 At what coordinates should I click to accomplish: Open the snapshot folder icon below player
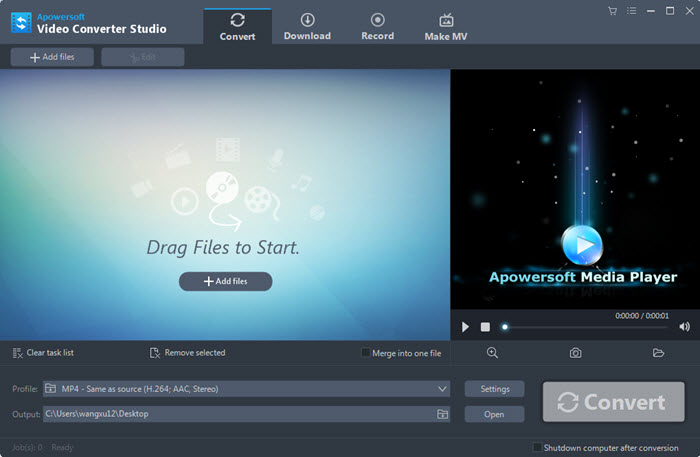point(658,353)
